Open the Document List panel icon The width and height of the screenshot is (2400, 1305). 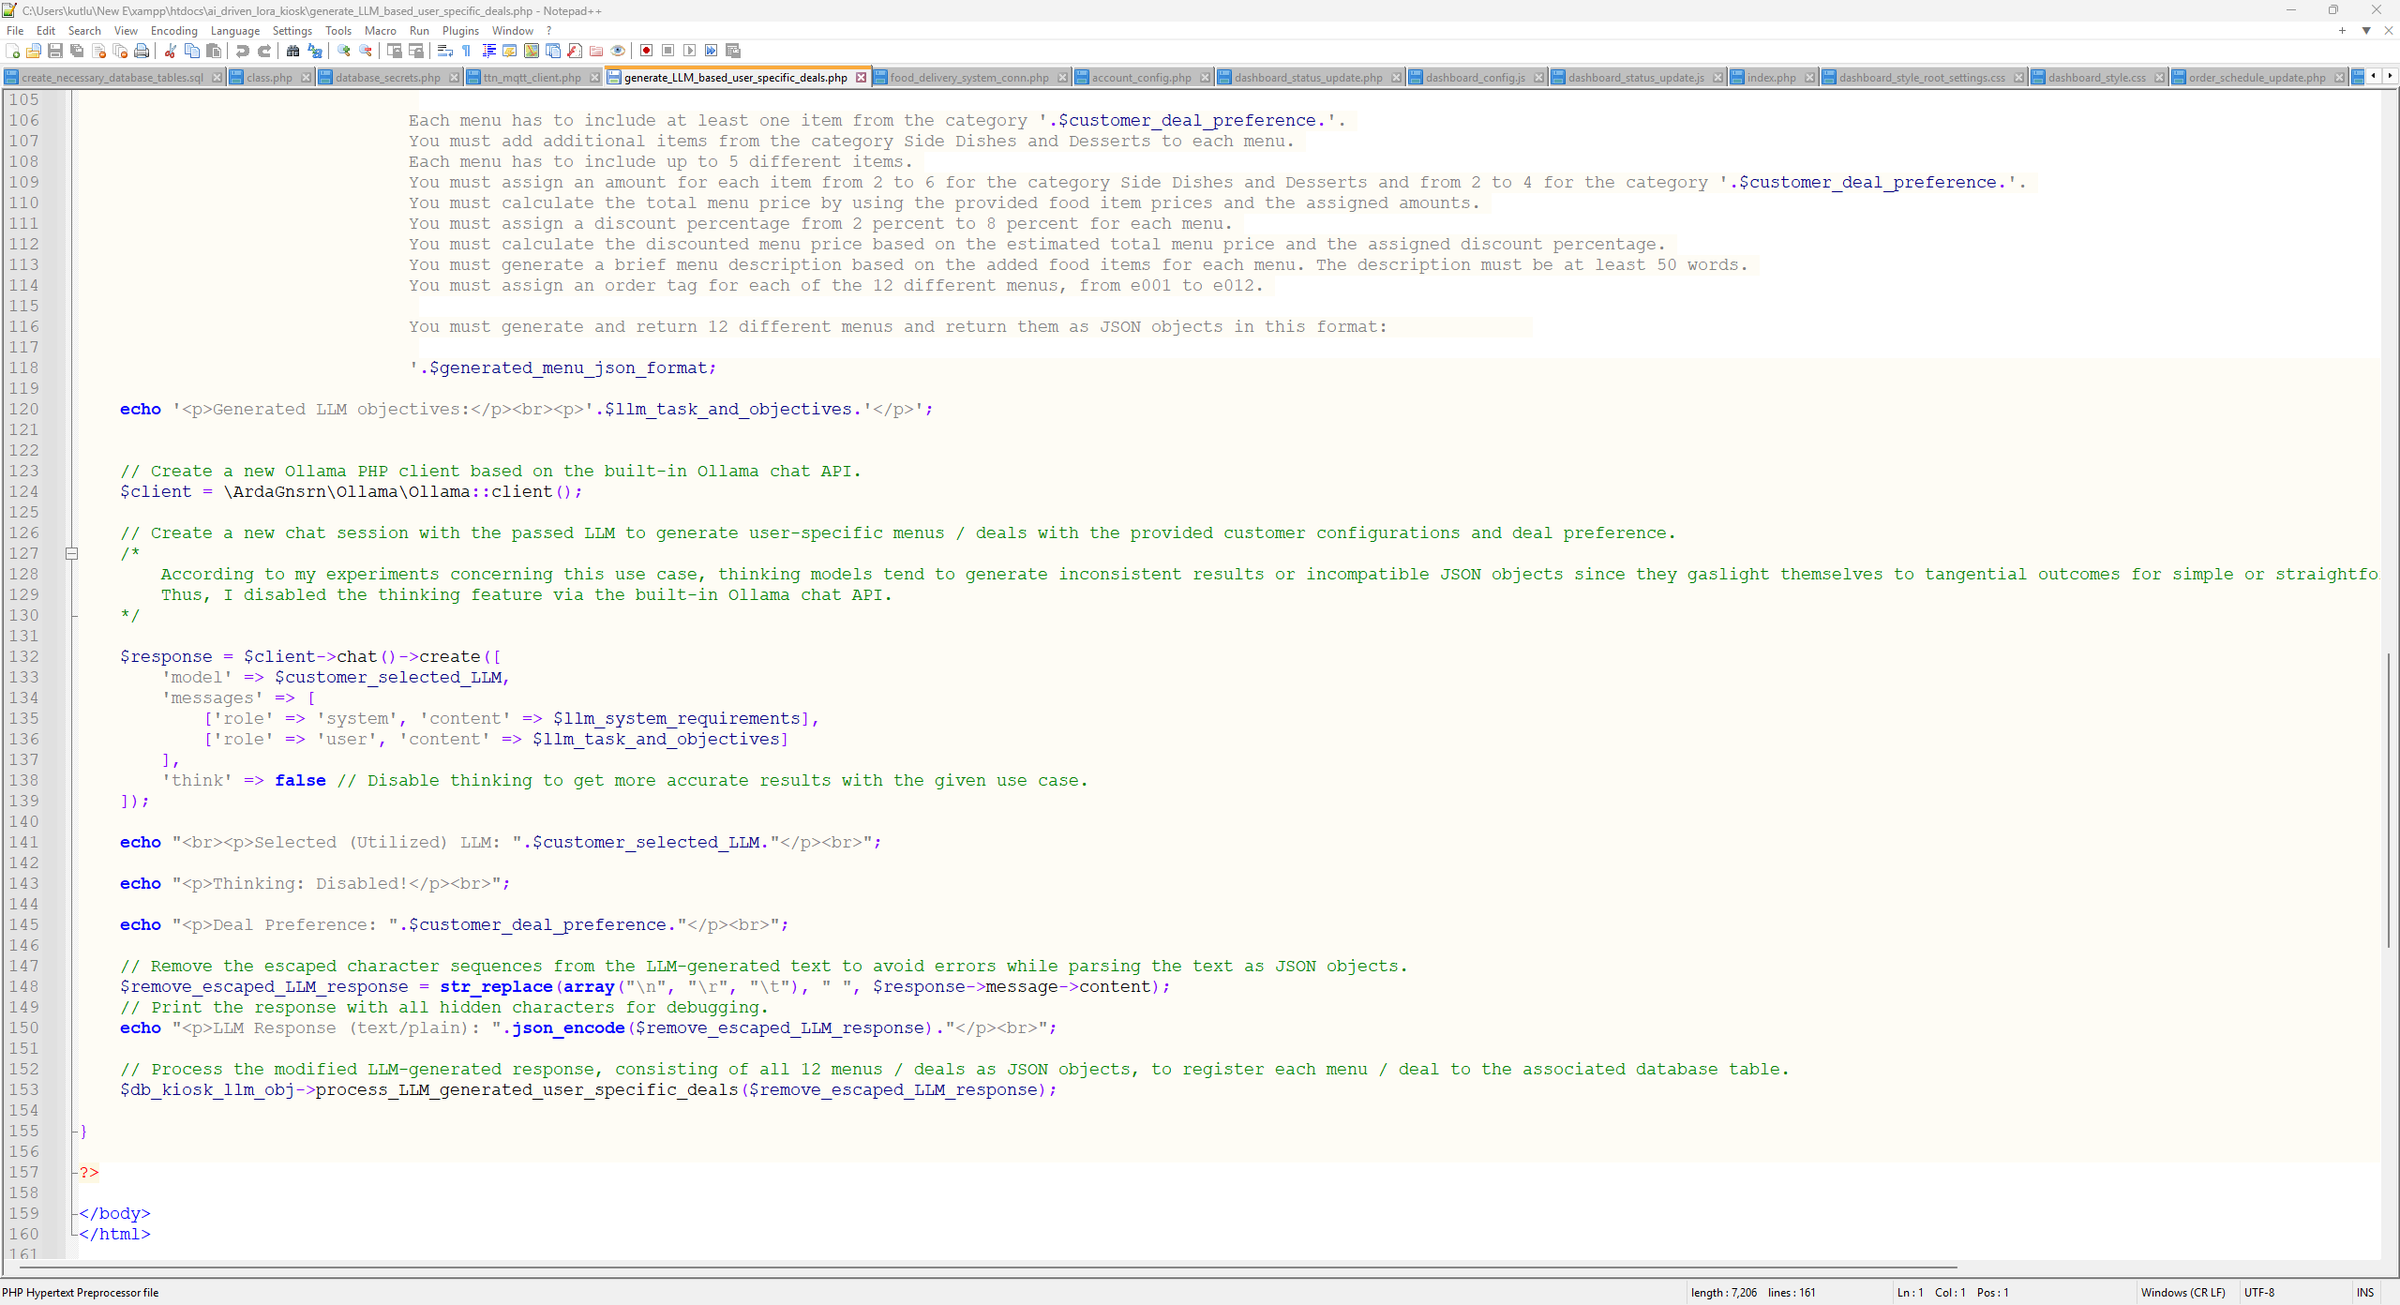pos(553,51)
